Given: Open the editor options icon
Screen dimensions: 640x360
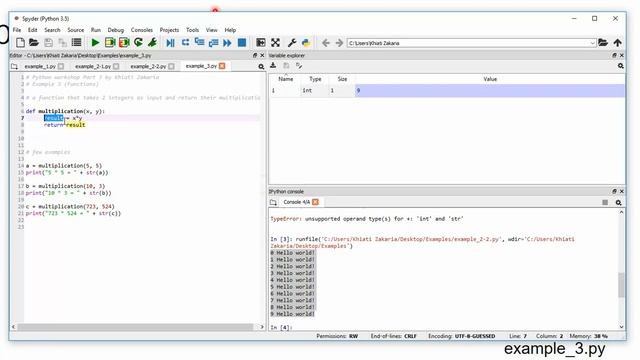Looking at the screenshot, I should tap(261, 67).
